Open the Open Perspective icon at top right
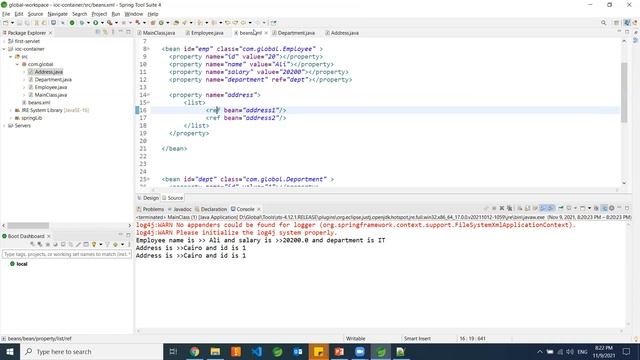Viewport: 640px width, 360px height. click(617, 23)
